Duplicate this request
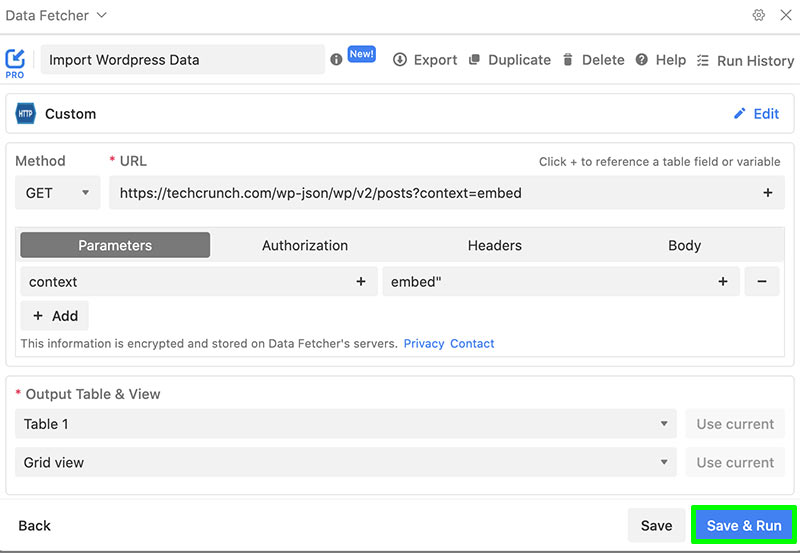The width and height of the screenshot is (800, 553). (509, 60)
